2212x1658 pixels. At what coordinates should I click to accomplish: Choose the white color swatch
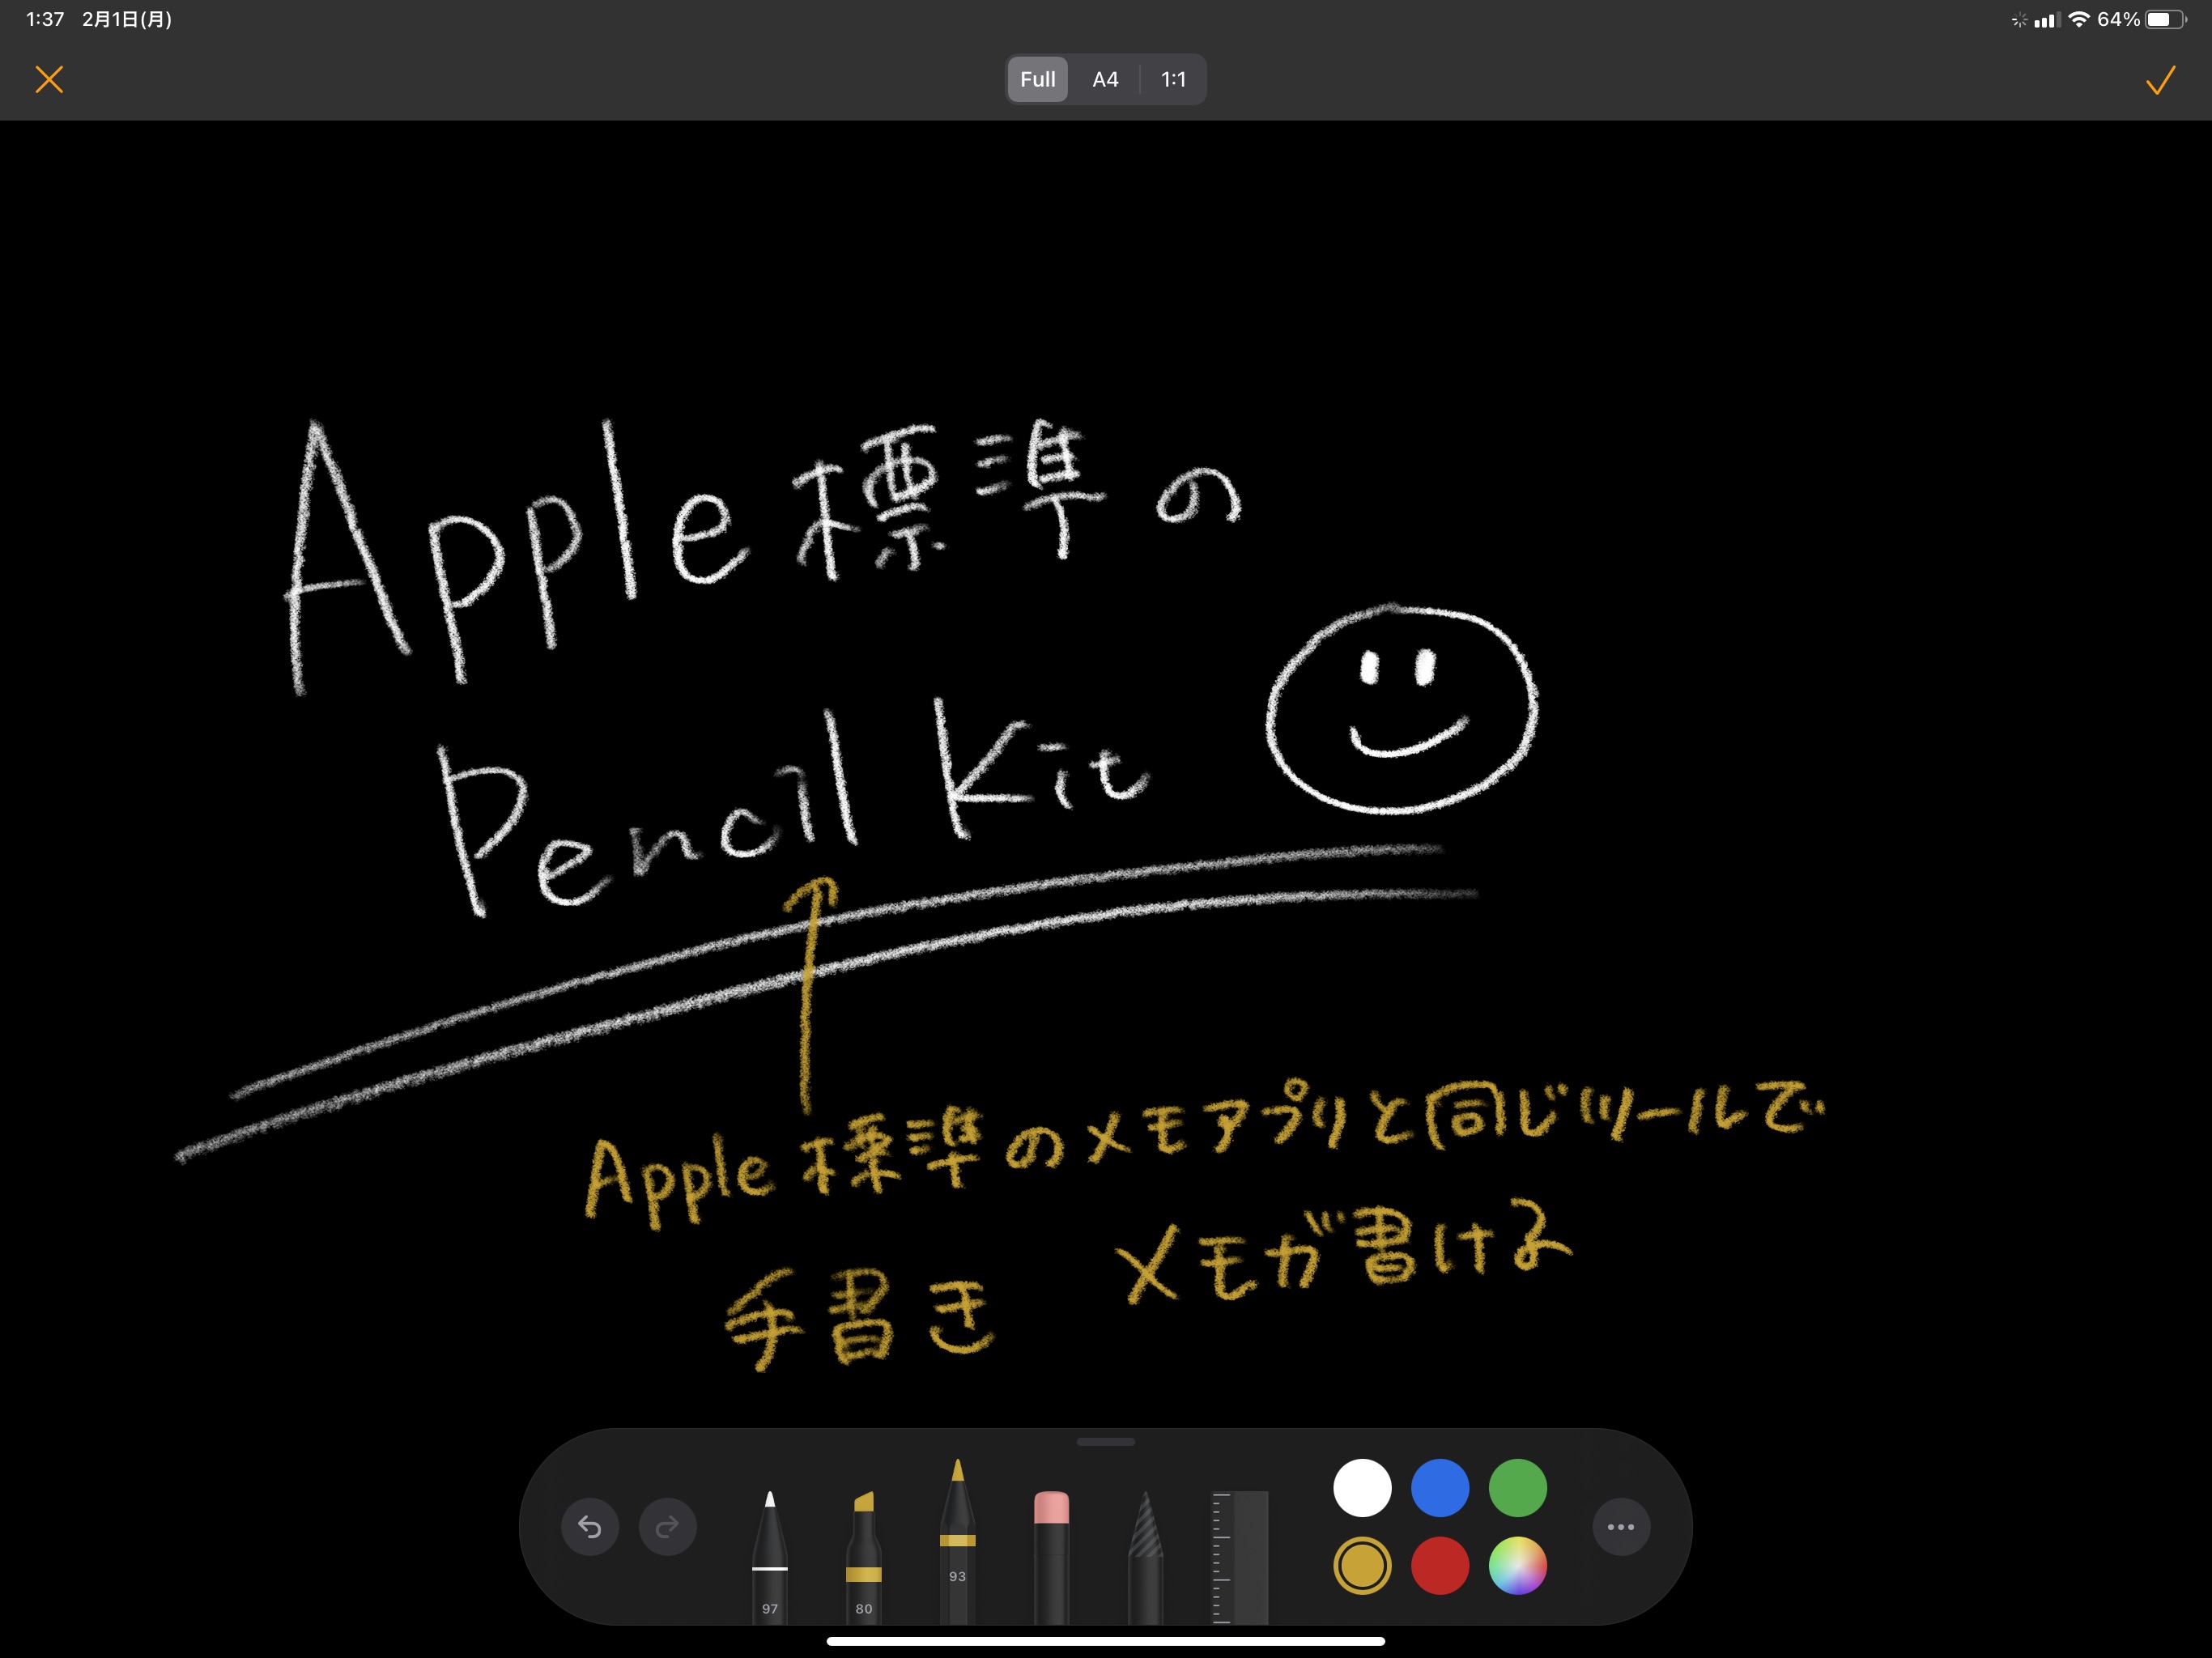tap(1362, 1487)
